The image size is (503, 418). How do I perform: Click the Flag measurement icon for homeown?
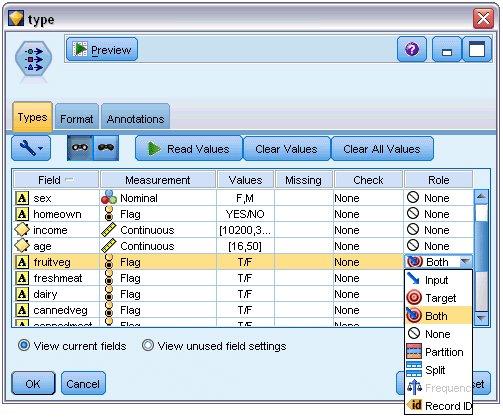(109, 213)
